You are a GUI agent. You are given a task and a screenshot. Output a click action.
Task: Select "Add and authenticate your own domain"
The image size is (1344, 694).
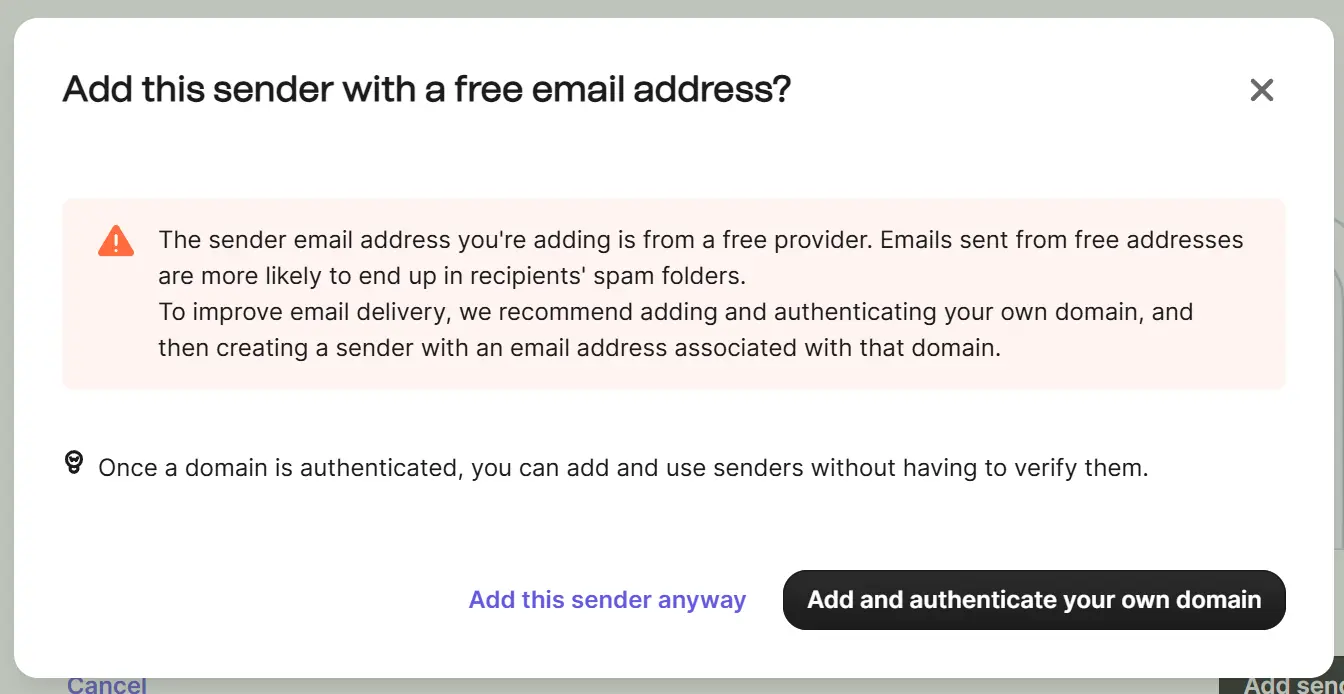point(1034,600)
